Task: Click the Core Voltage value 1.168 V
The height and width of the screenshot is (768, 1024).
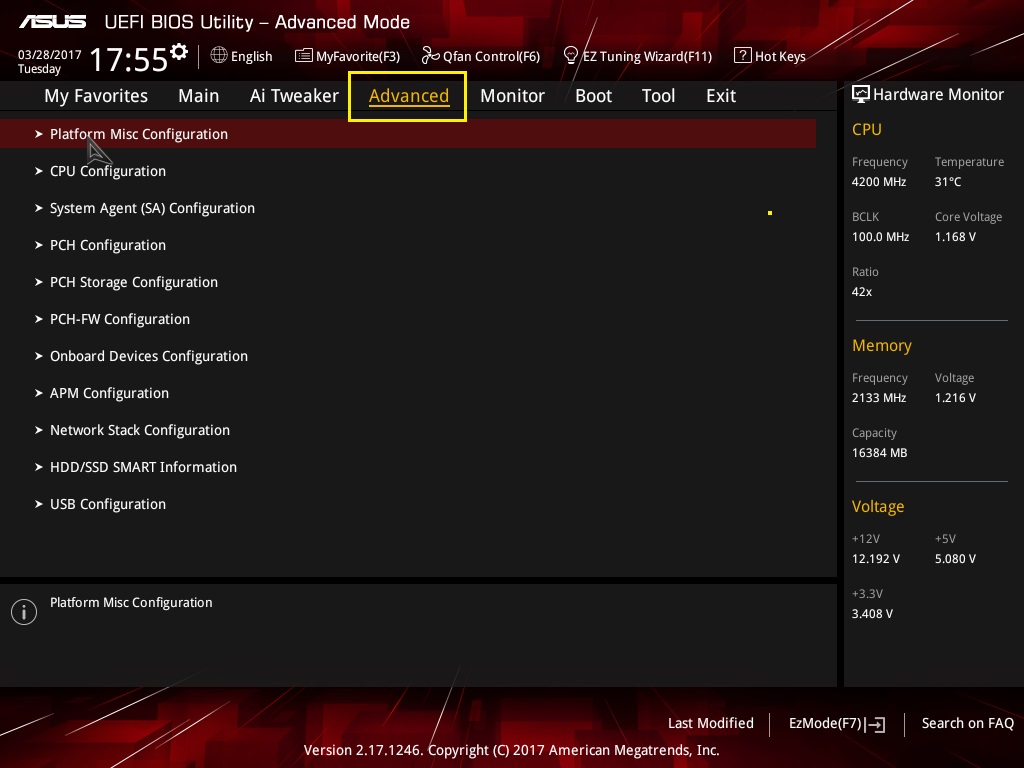Action: point(955,236)
